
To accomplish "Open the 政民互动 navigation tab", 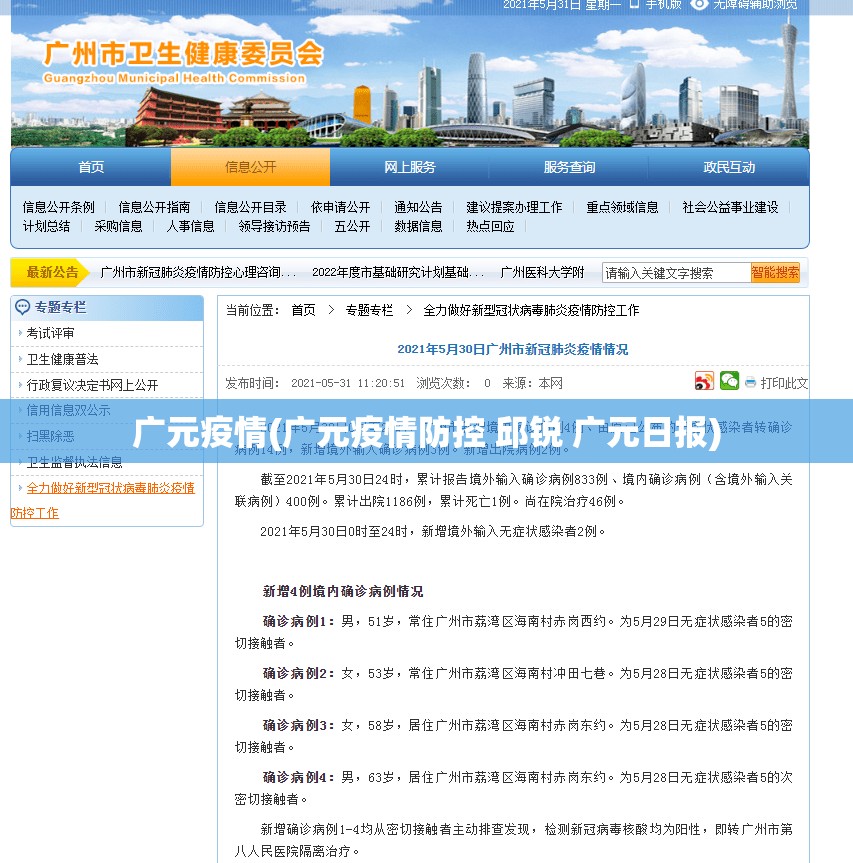I will [729, 167].
